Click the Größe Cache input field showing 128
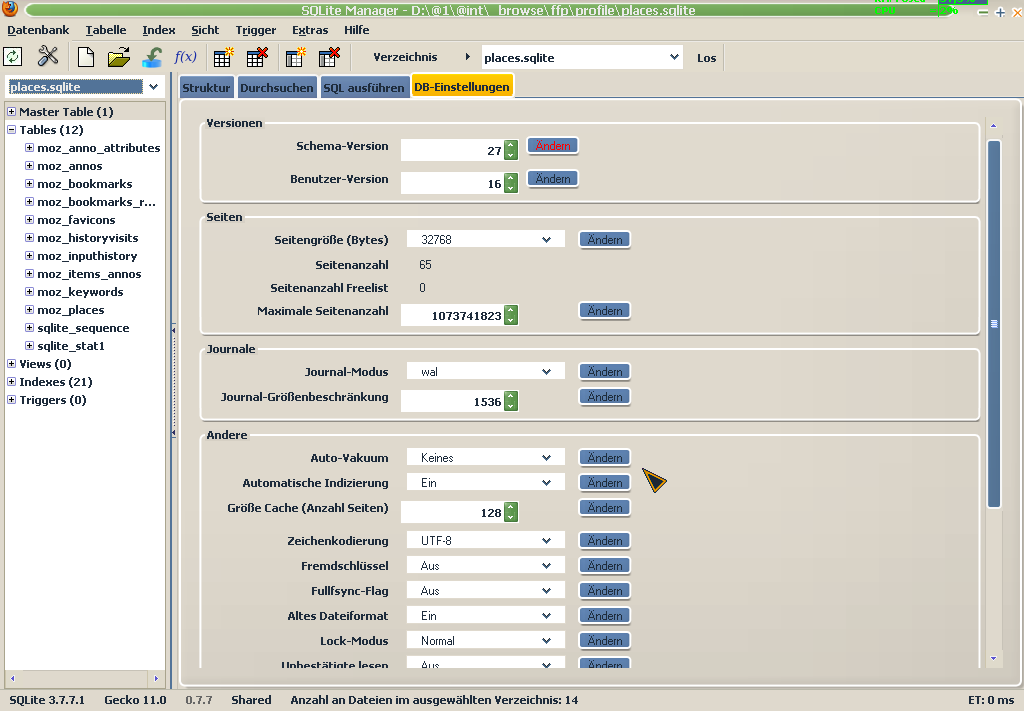 tap(452, 513)
